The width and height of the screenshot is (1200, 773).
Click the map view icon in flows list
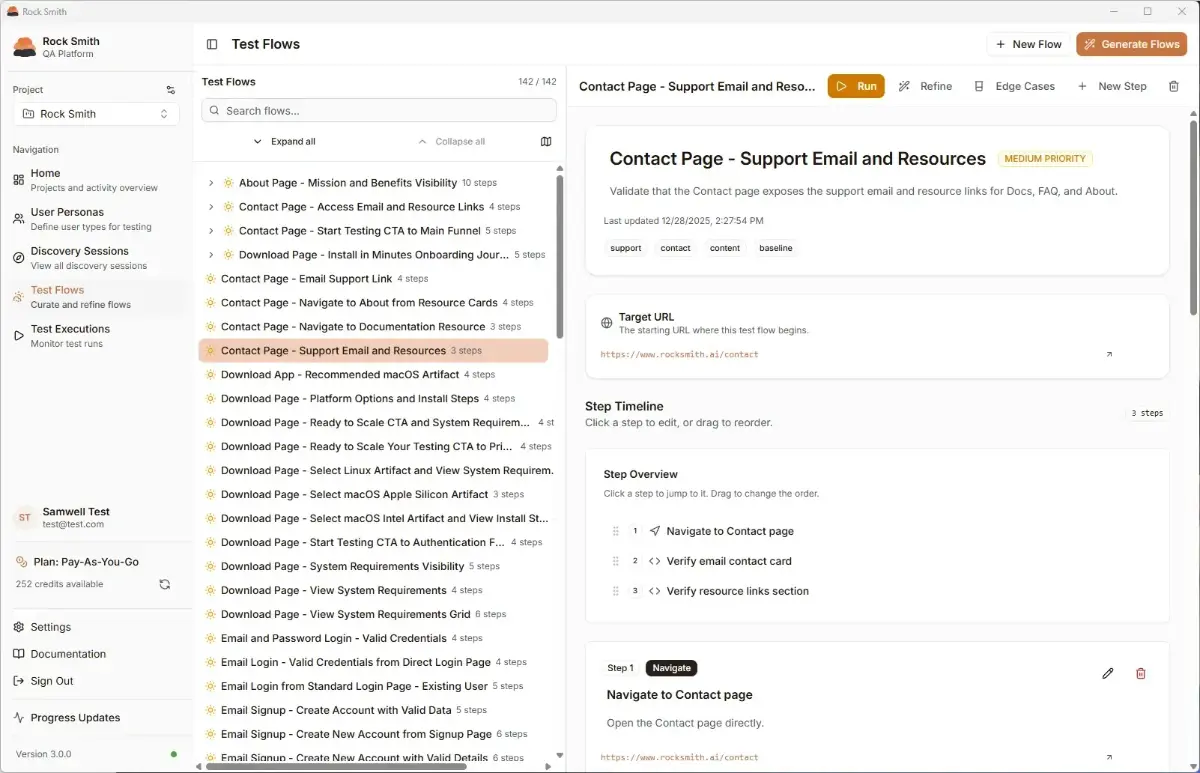coord(546,142)
